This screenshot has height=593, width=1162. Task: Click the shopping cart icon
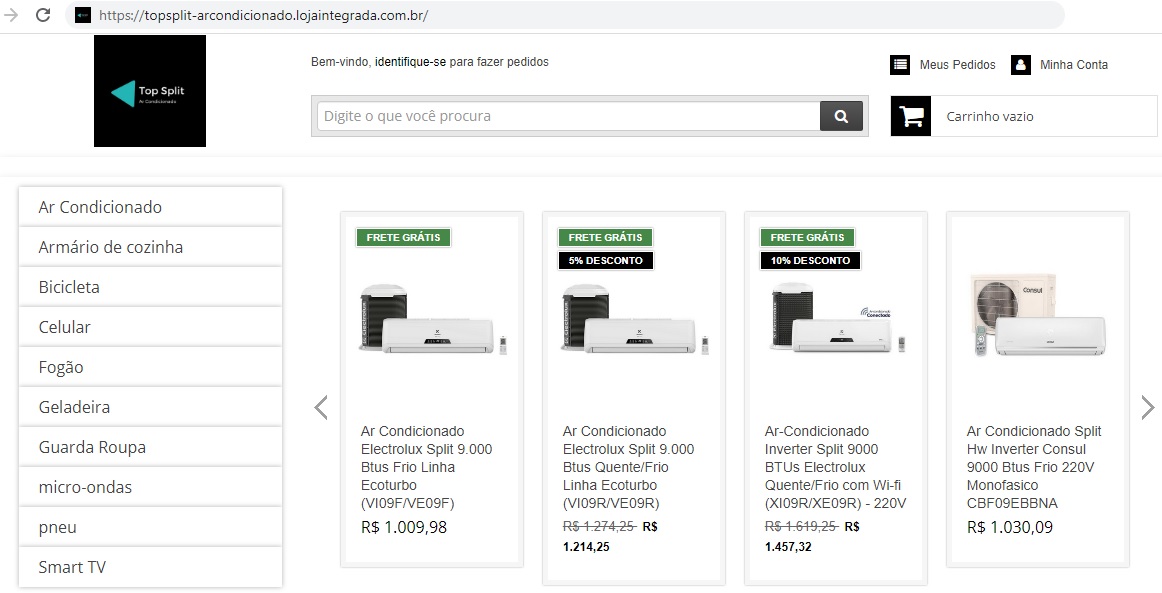(x=911, y=116)
